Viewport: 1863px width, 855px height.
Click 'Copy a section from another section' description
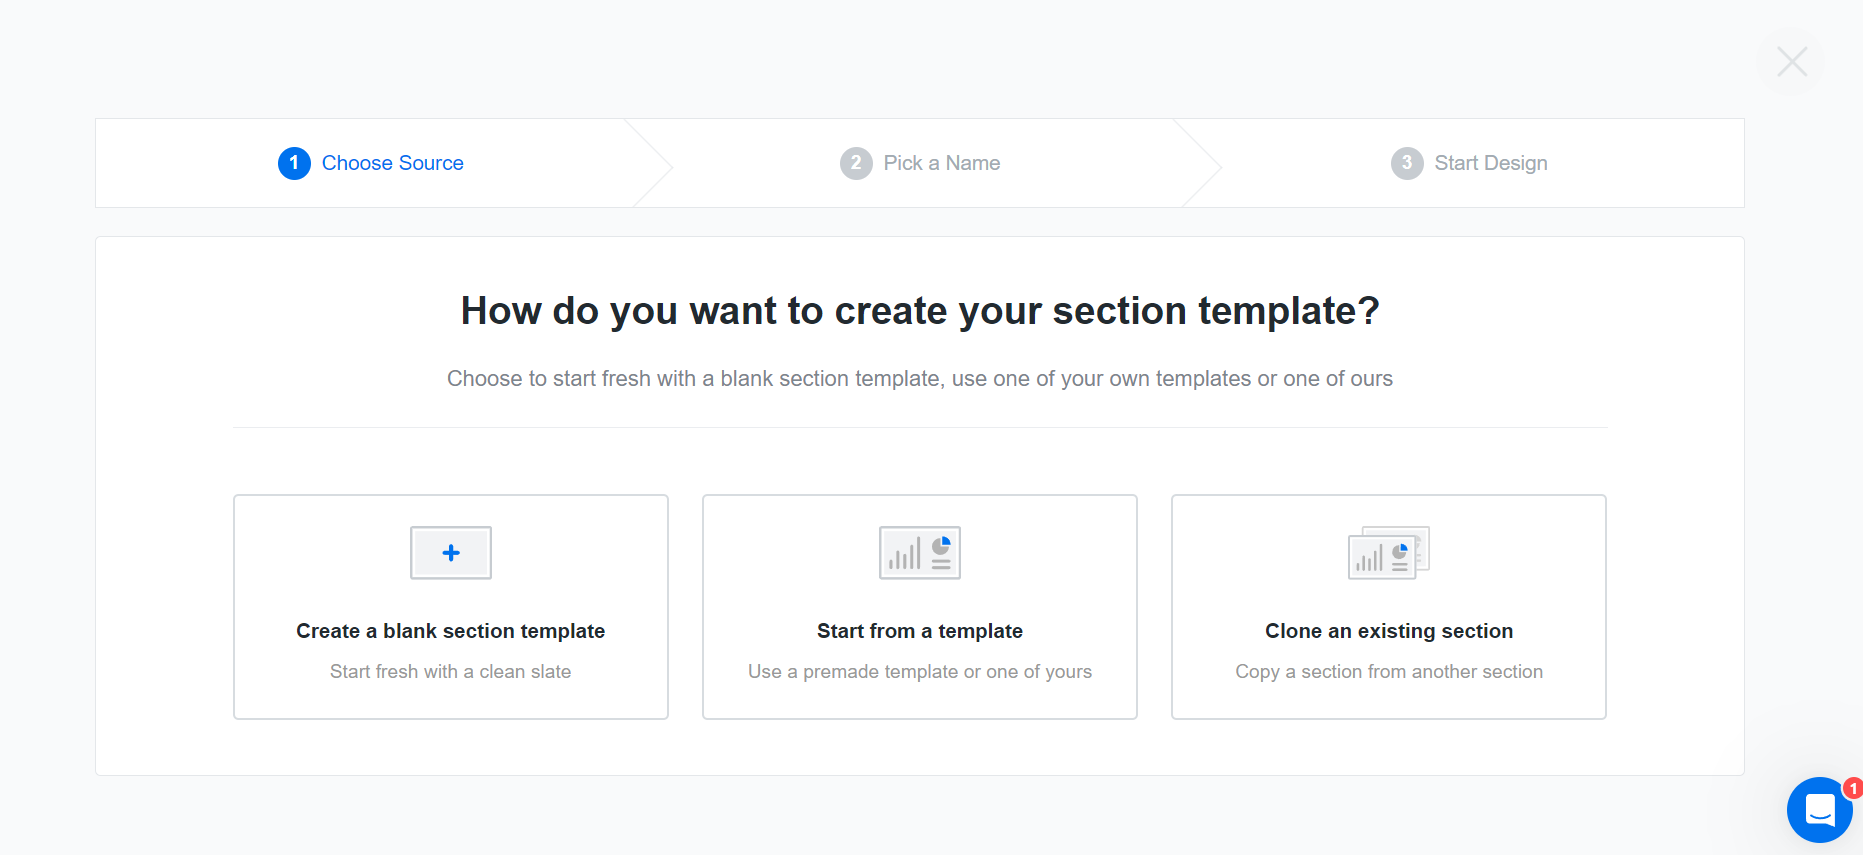pos(1388,672)
